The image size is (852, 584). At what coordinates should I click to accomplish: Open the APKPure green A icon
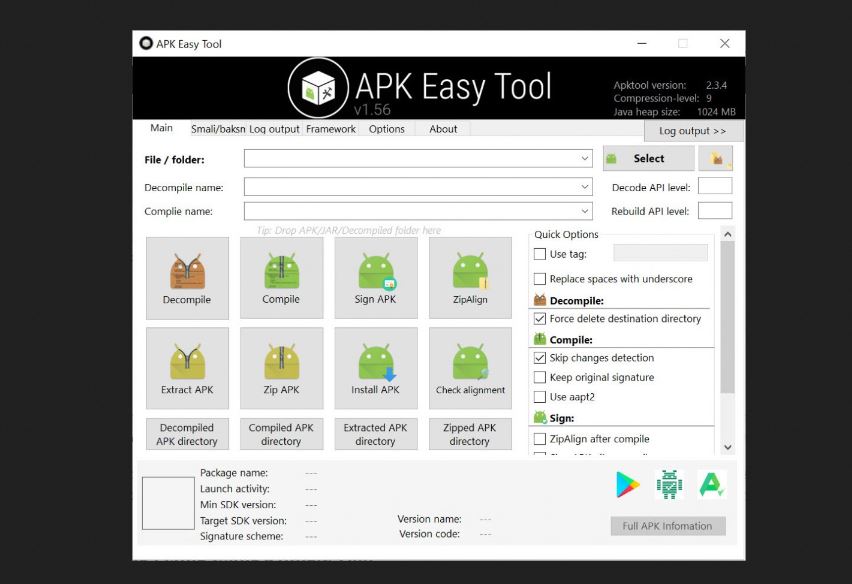[x=711, y=484]
